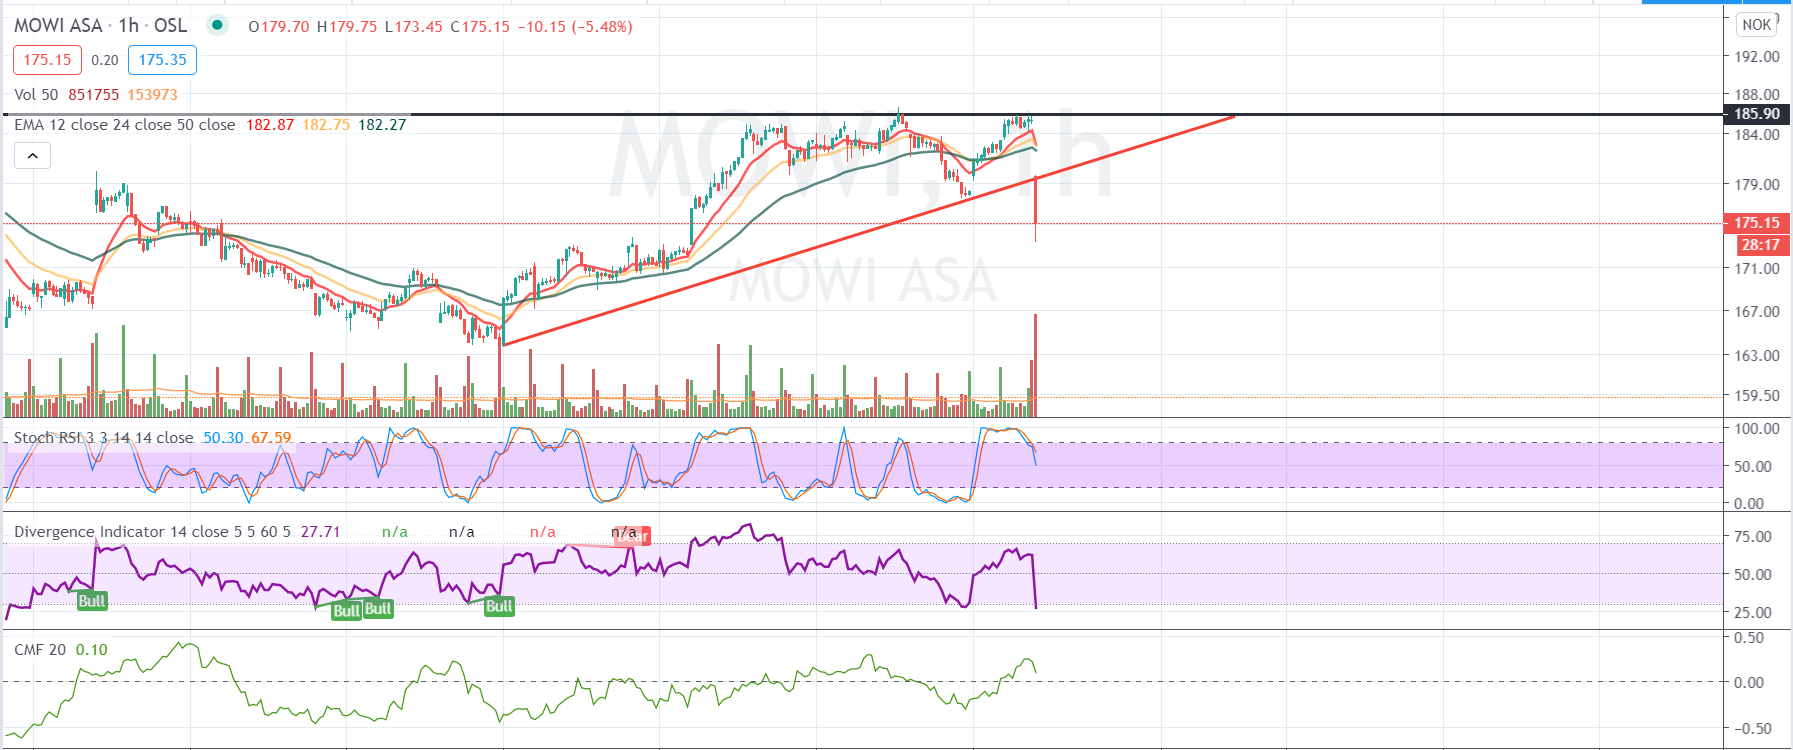Click the 185.90 horizontal line price label
The width and height of the screenshot is (1793, 750).
tap(1756, 114)
